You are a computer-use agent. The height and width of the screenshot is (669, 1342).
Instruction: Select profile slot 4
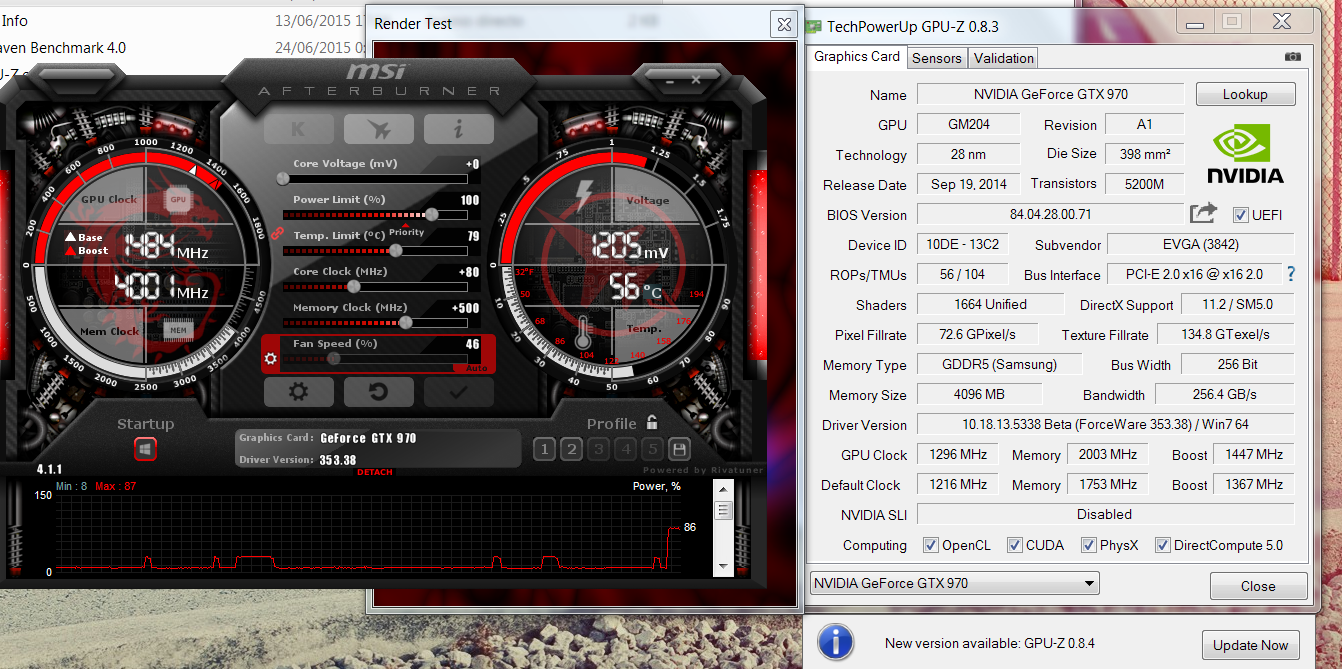click(625, 449)
